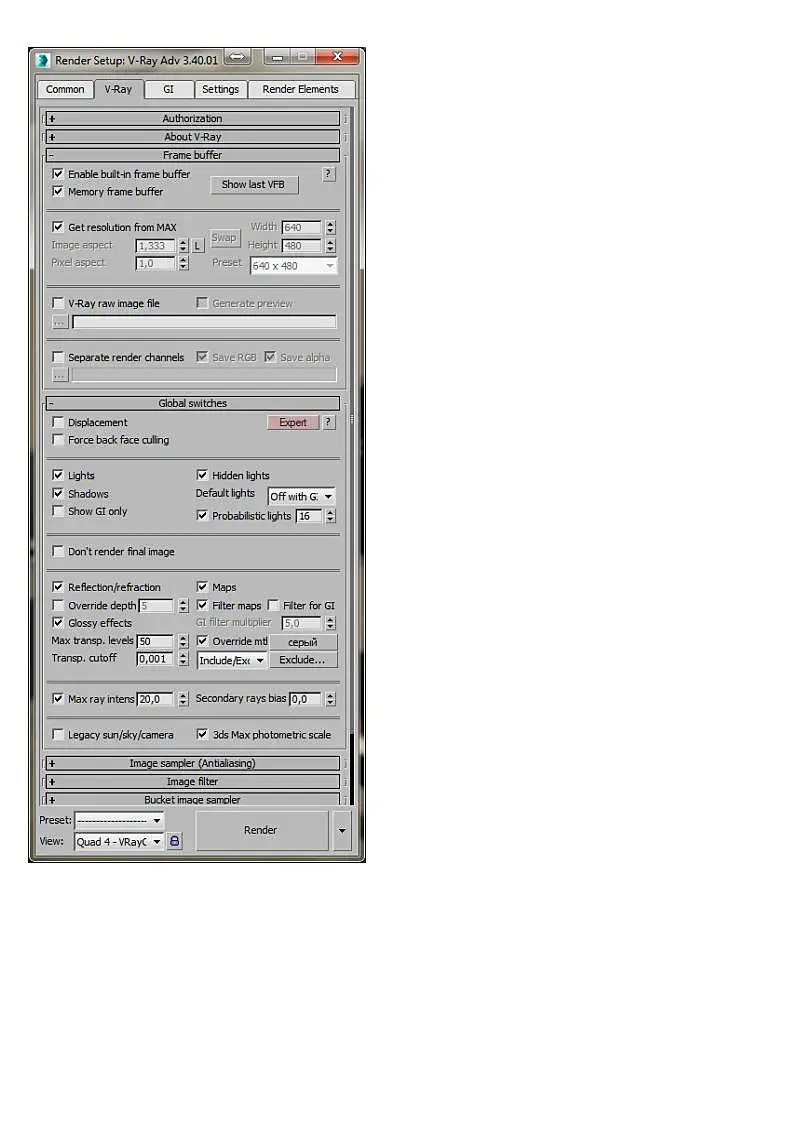
Task: Click the double-arrow button in the title bar
Action: coord(238,57)
